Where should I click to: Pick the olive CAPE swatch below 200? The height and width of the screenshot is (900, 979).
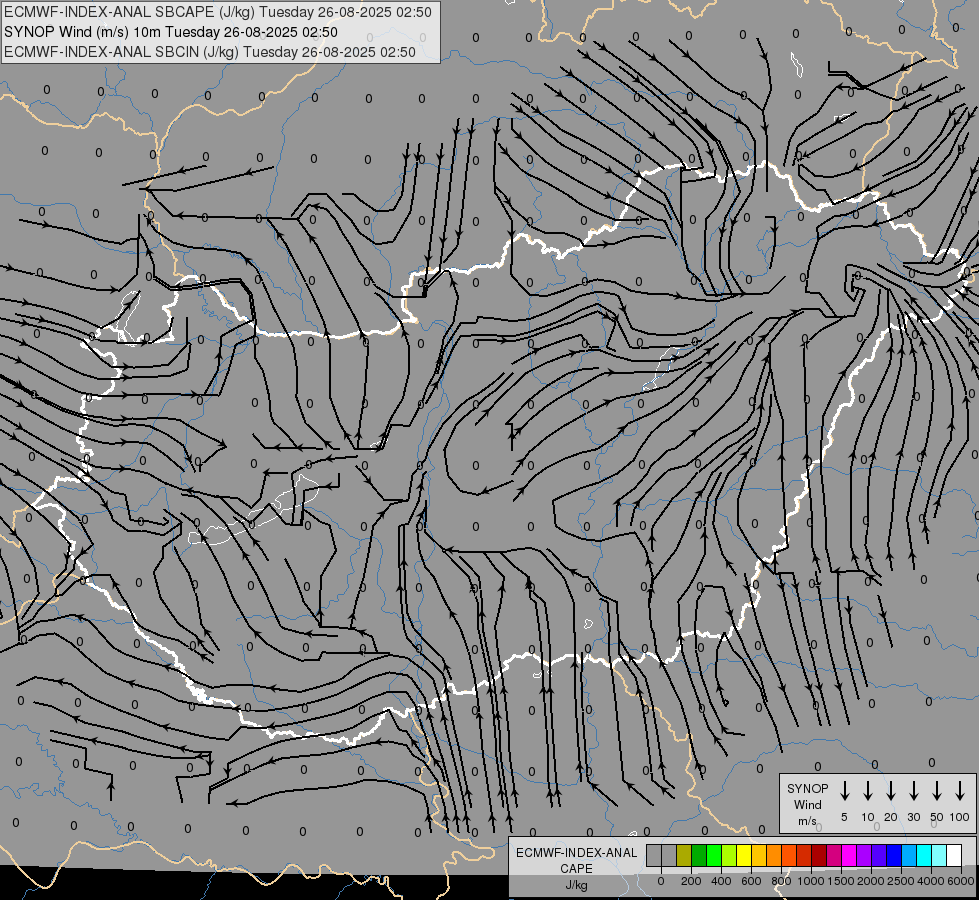click(x=684, y=855)
